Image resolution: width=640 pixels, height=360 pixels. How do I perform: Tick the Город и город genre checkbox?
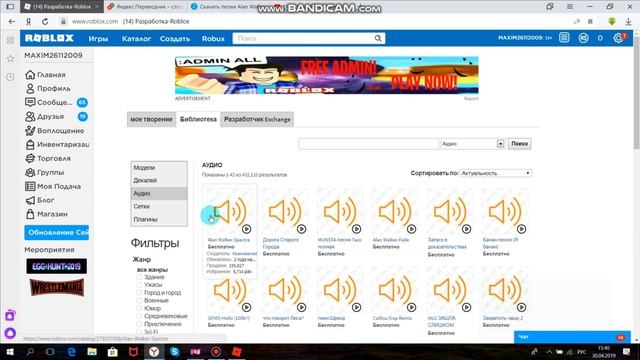[x=139, y=293]
